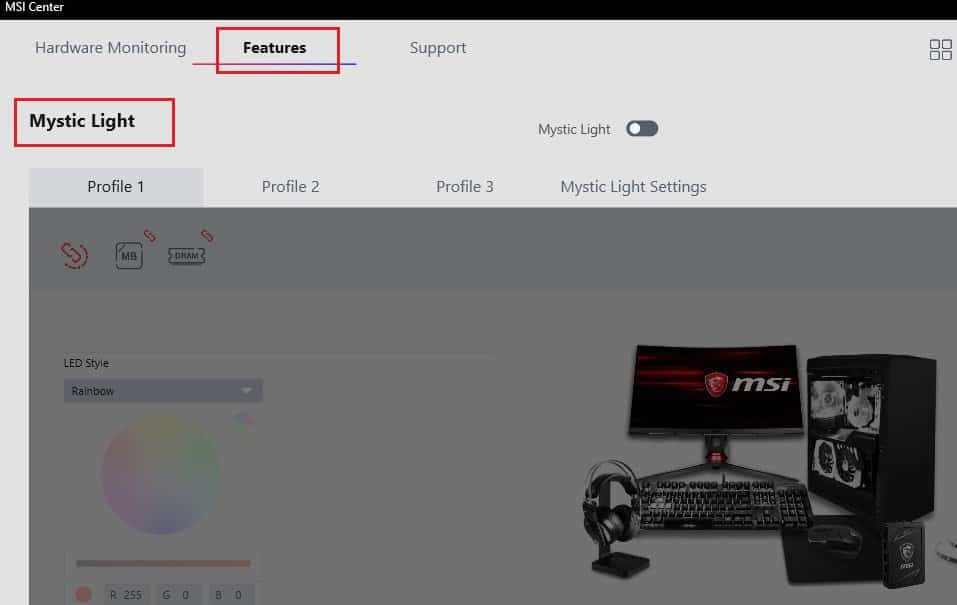
Task: Pick a color on the color wheel
Action: coord(161,474)
